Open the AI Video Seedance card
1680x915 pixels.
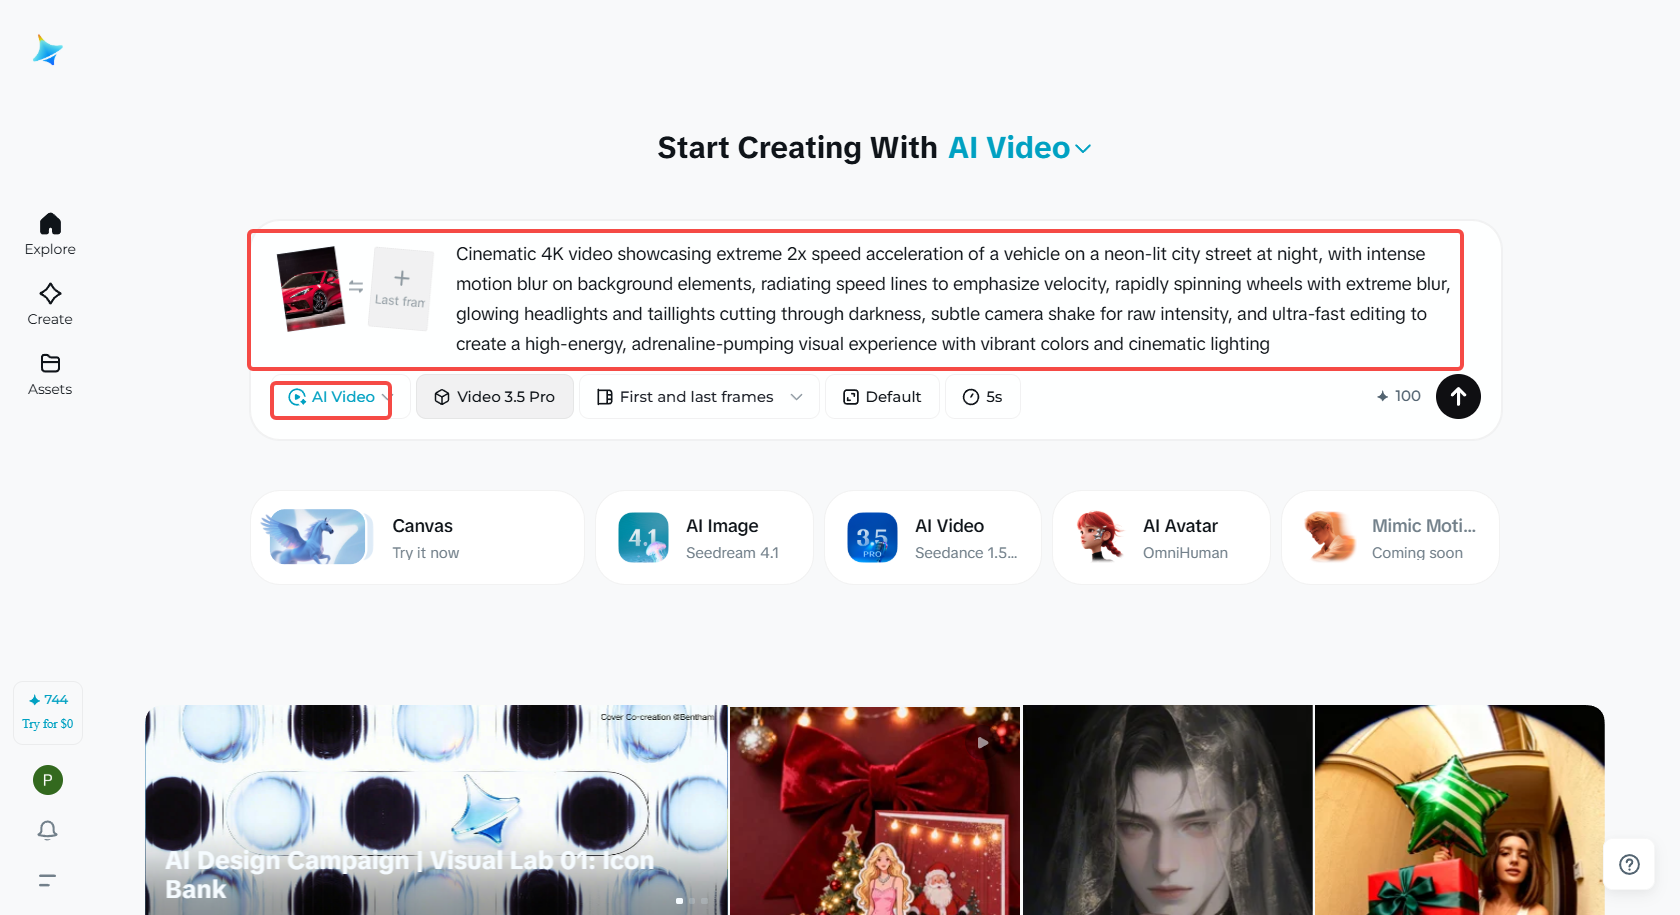pos(933,538)
